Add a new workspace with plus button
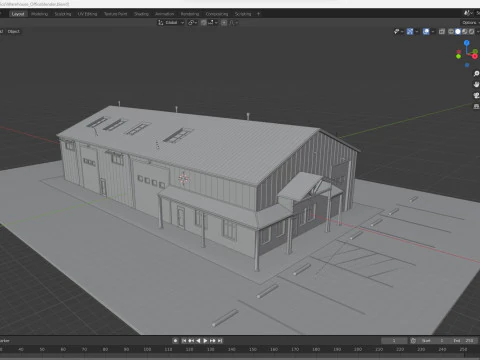Image resolution: width=480 pixels, height=360 pixels. [258, 14]
